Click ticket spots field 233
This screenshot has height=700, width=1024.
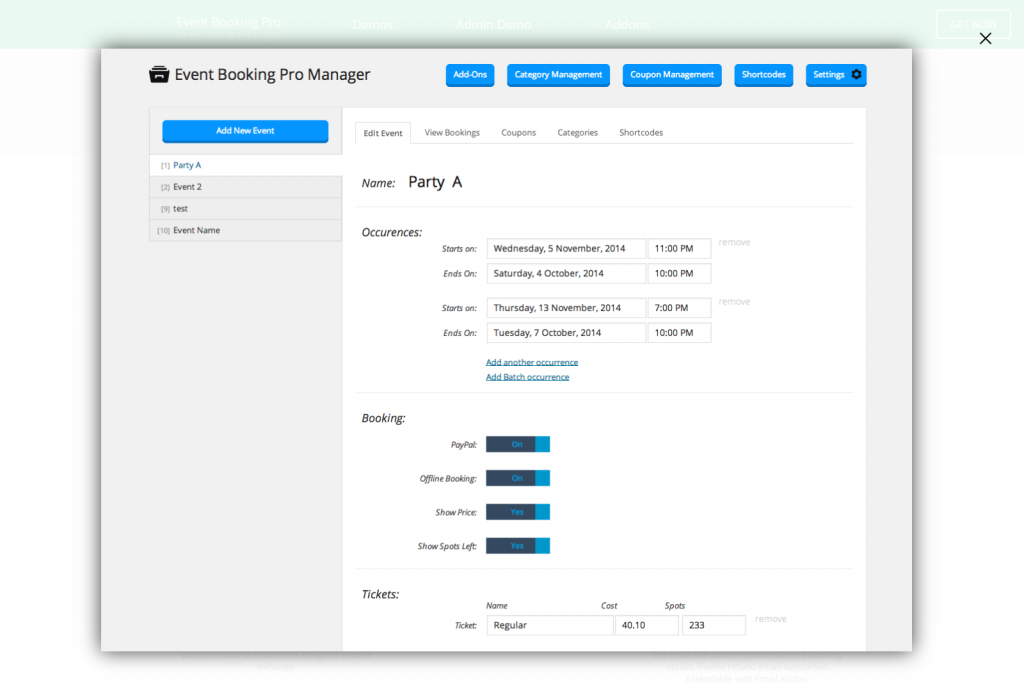(714, 626)
